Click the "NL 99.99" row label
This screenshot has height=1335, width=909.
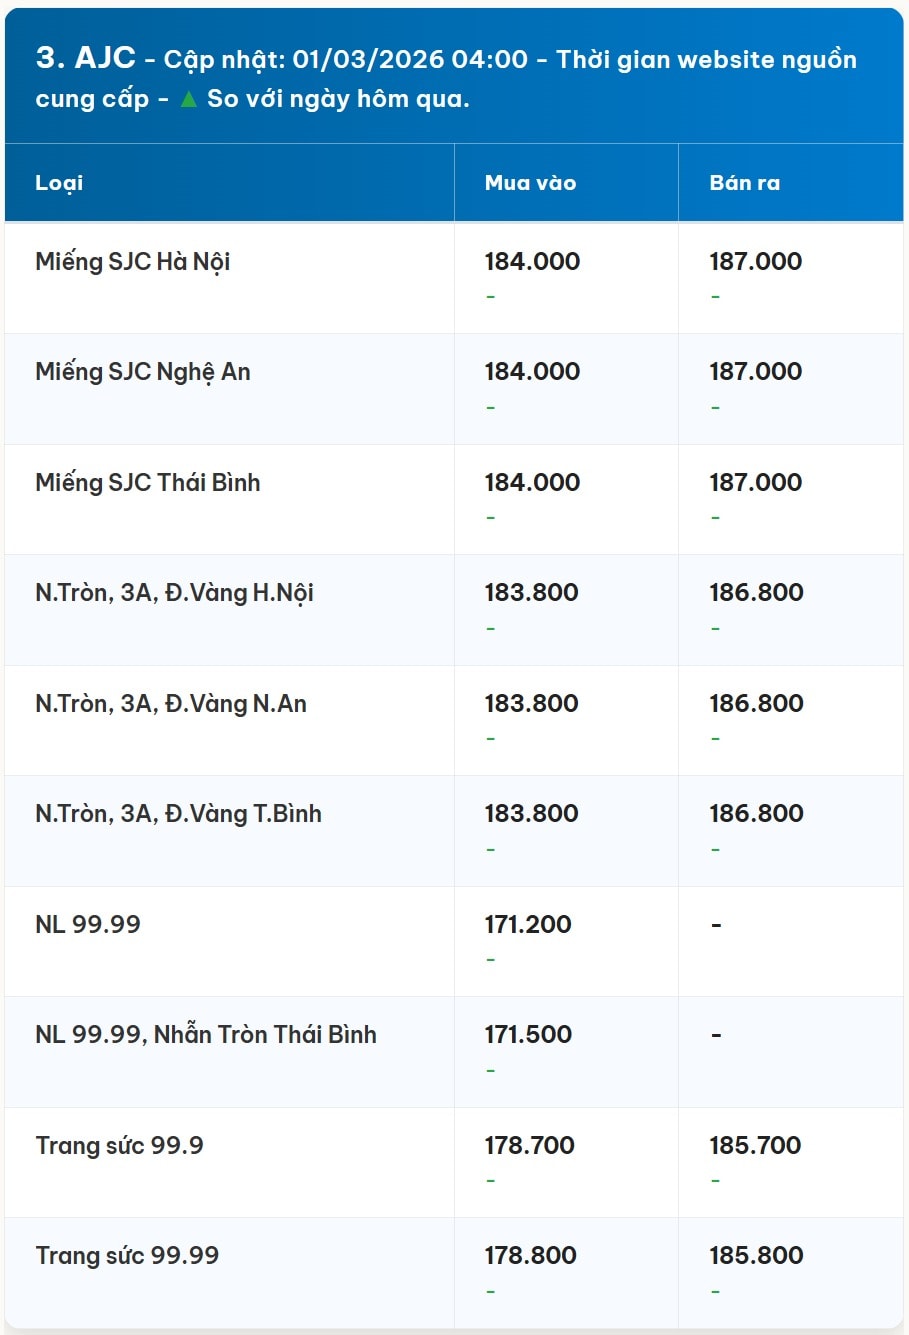(88, 925)
